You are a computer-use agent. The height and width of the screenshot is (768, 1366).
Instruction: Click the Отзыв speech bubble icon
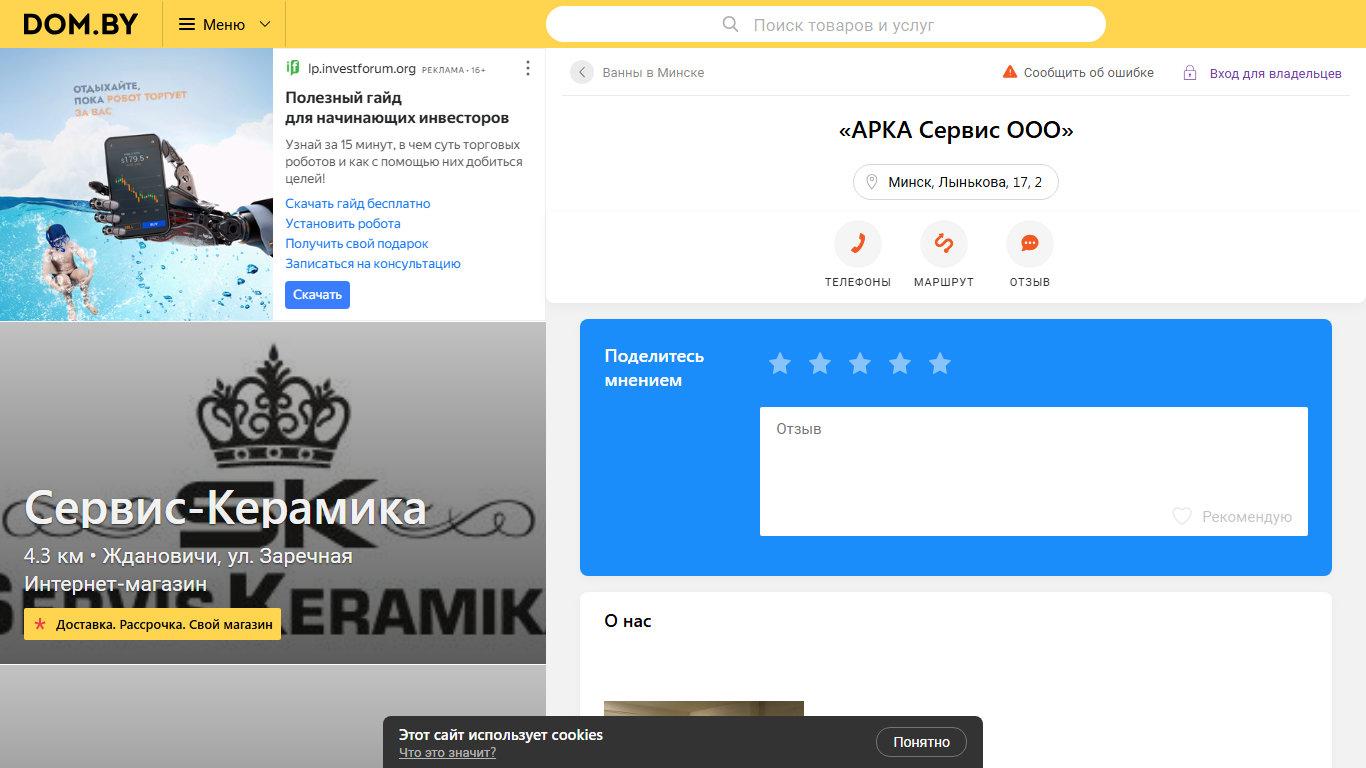[x=1030, y=244]
